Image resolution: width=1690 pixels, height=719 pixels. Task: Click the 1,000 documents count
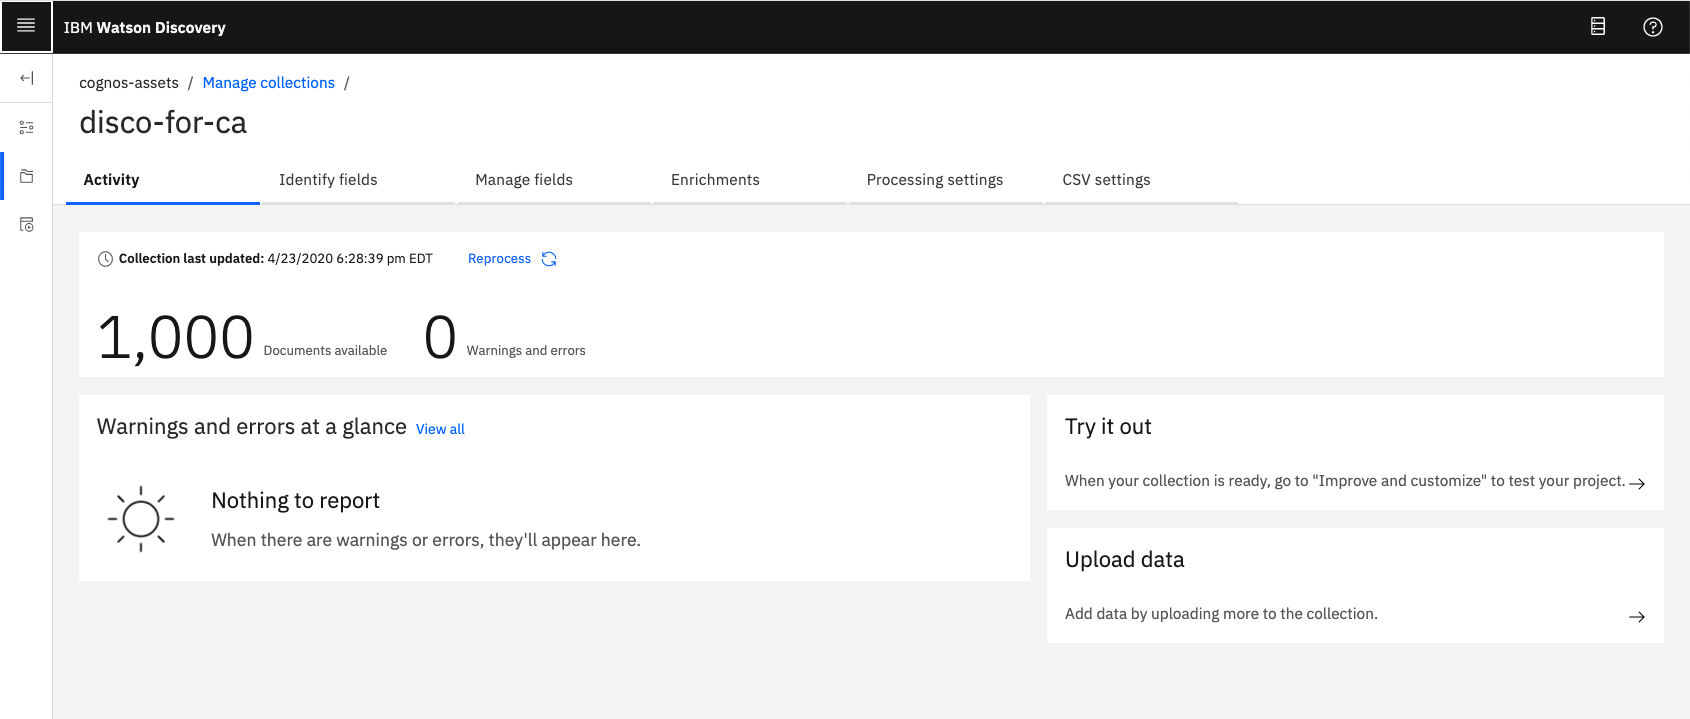pyautogui.click(x=176, y=337)
